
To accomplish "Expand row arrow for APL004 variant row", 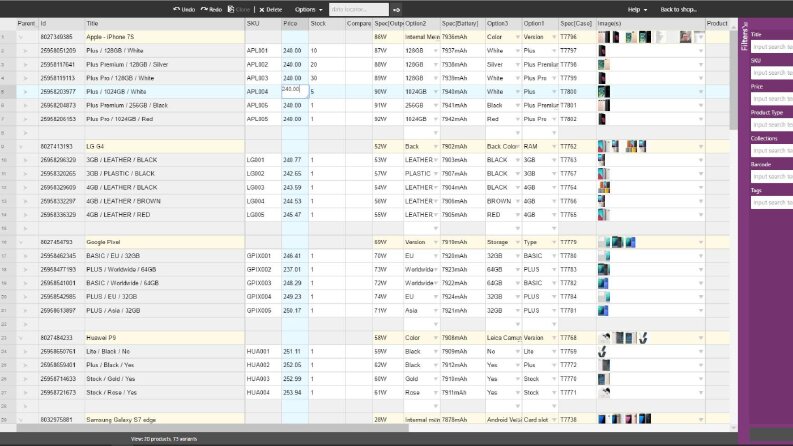I will point(25,92).
